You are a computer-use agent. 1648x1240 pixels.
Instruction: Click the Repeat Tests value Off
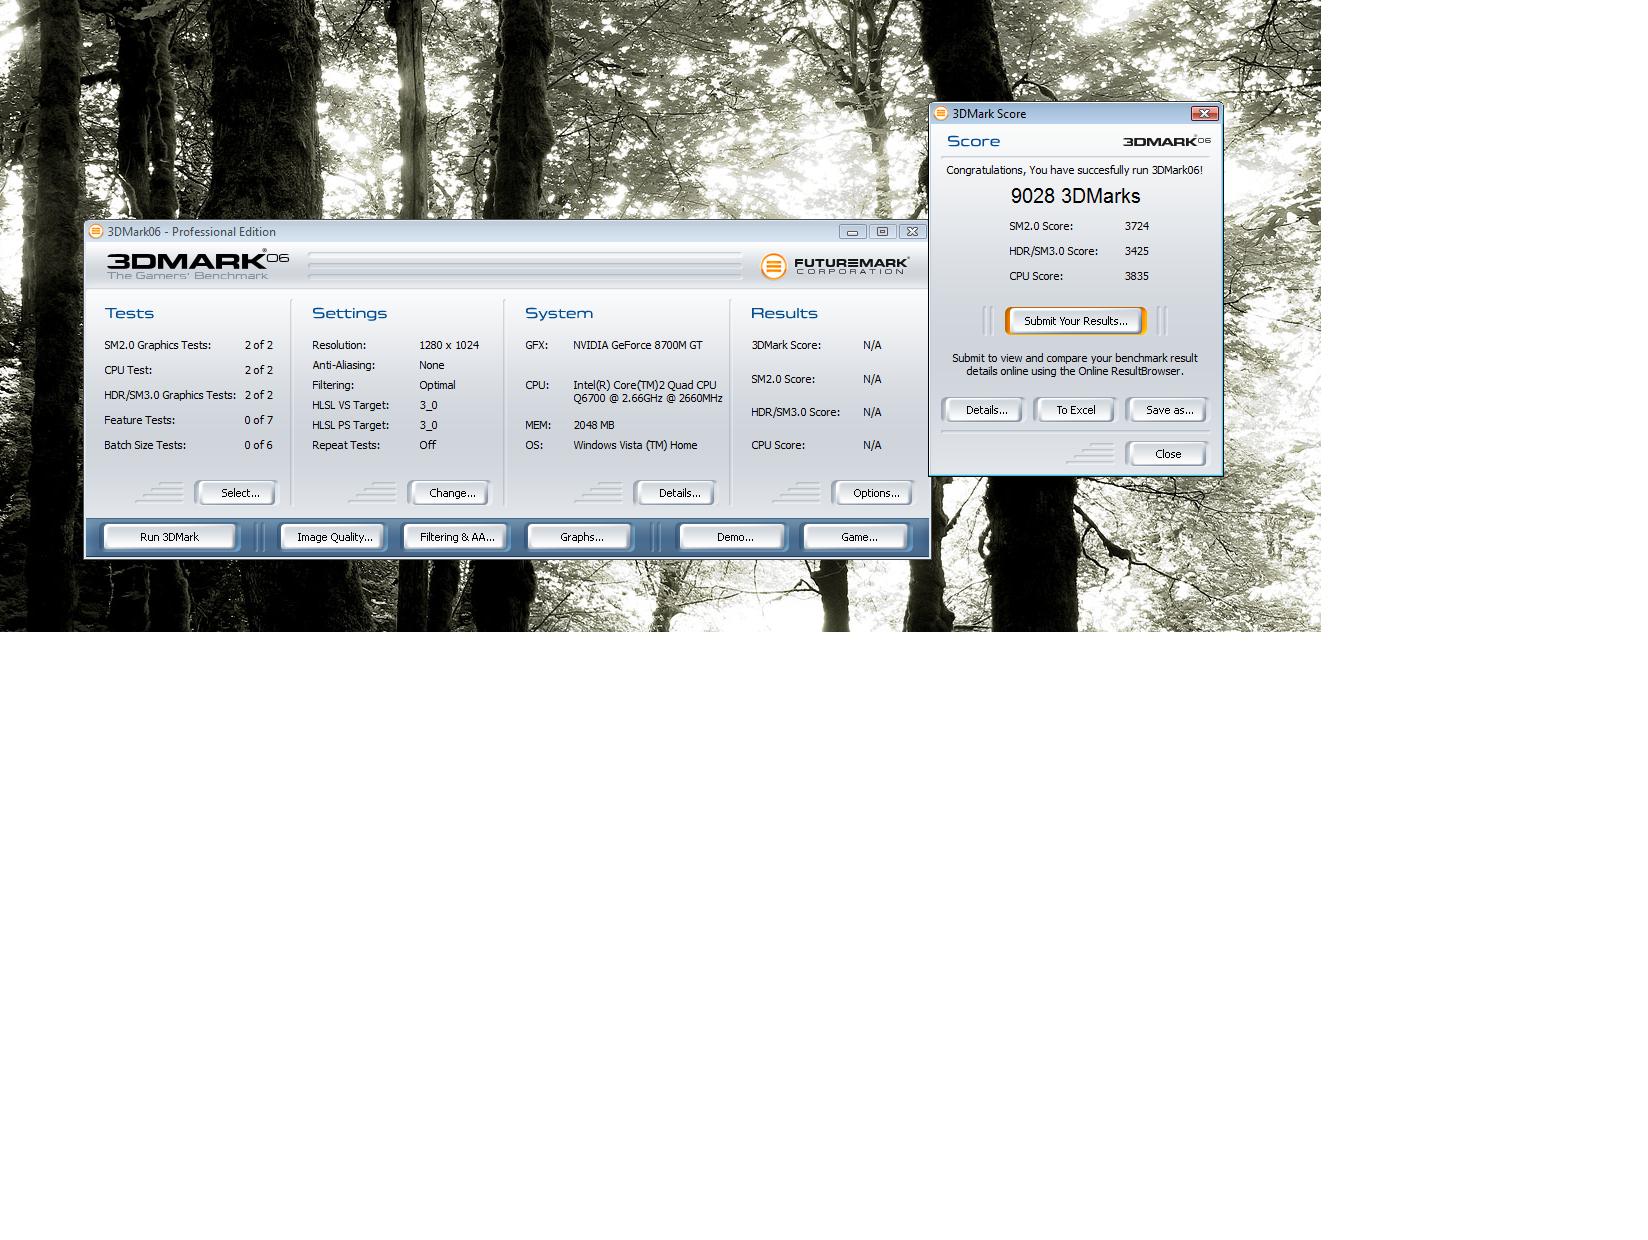point(427,445)
